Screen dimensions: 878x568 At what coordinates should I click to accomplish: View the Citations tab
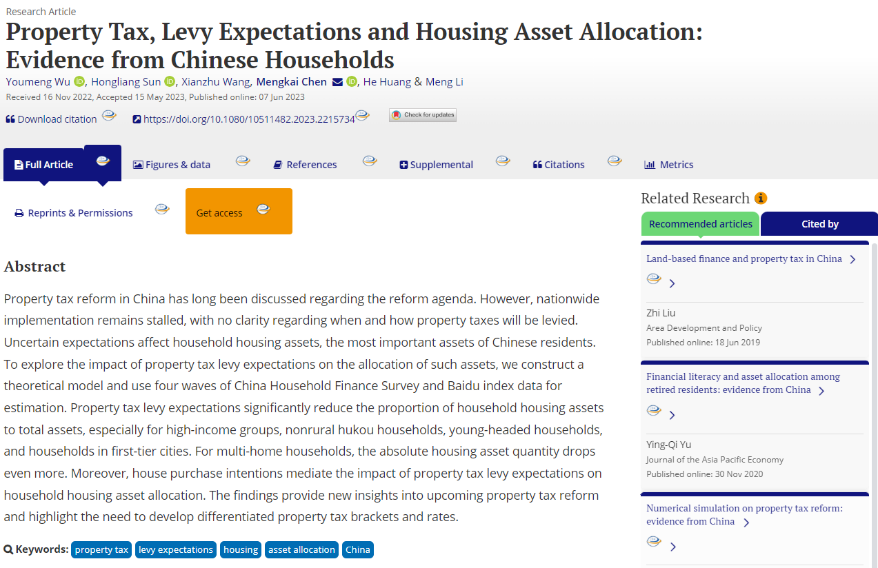[x=558, y=165]
